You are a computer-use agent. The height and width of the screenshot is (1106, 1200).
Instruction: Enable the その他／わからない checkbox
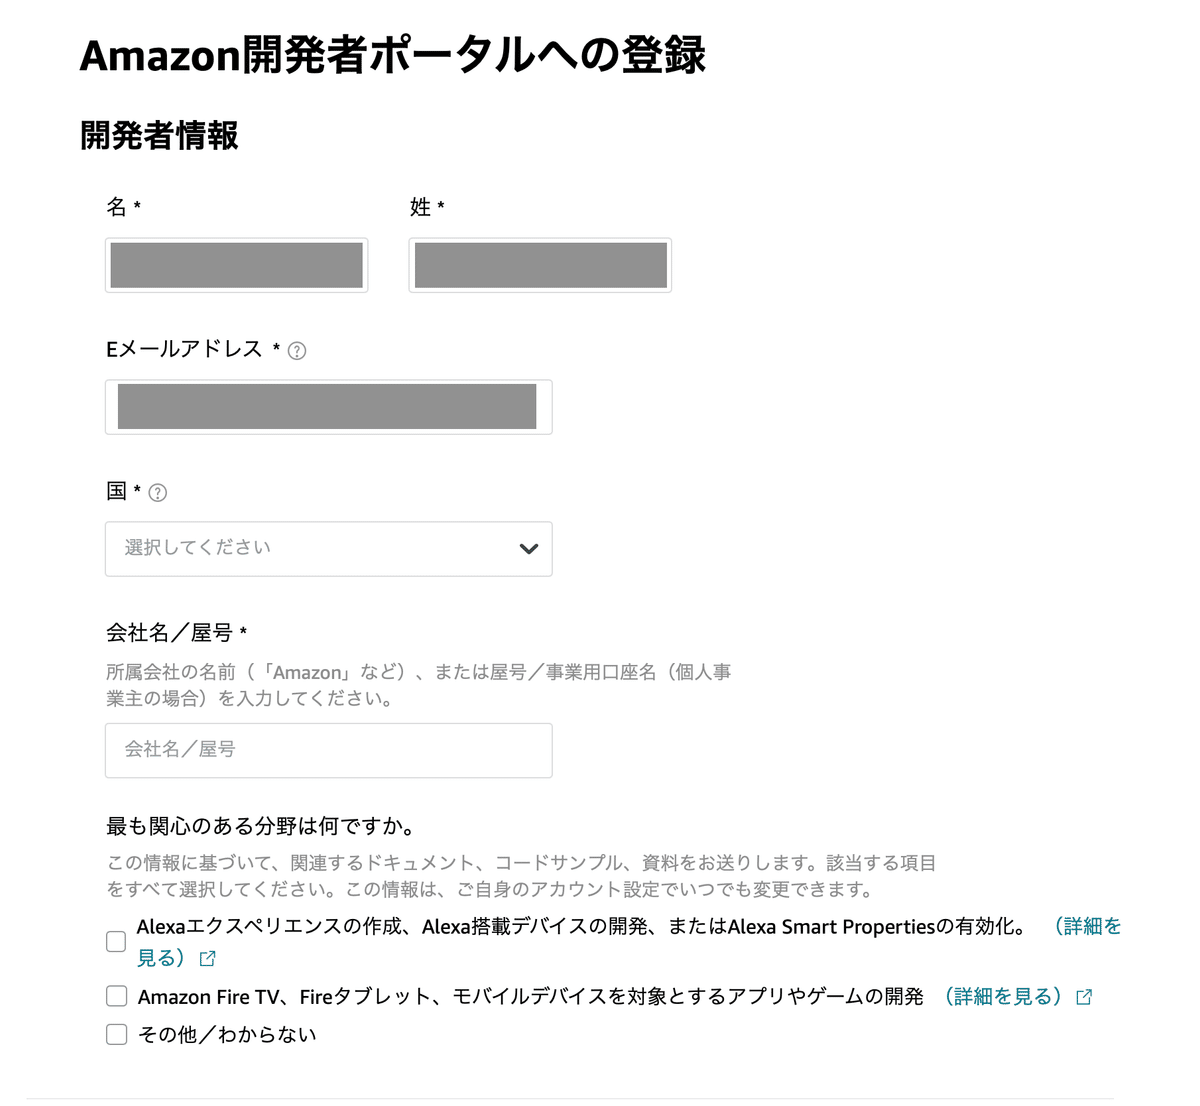point(116,1034)
